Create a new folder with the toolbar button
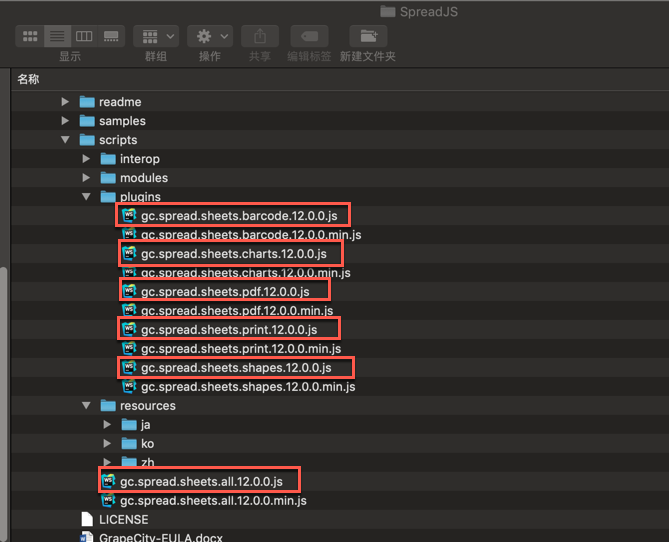The height and width of the screenshot is (542, 669). tap(367, 36)
